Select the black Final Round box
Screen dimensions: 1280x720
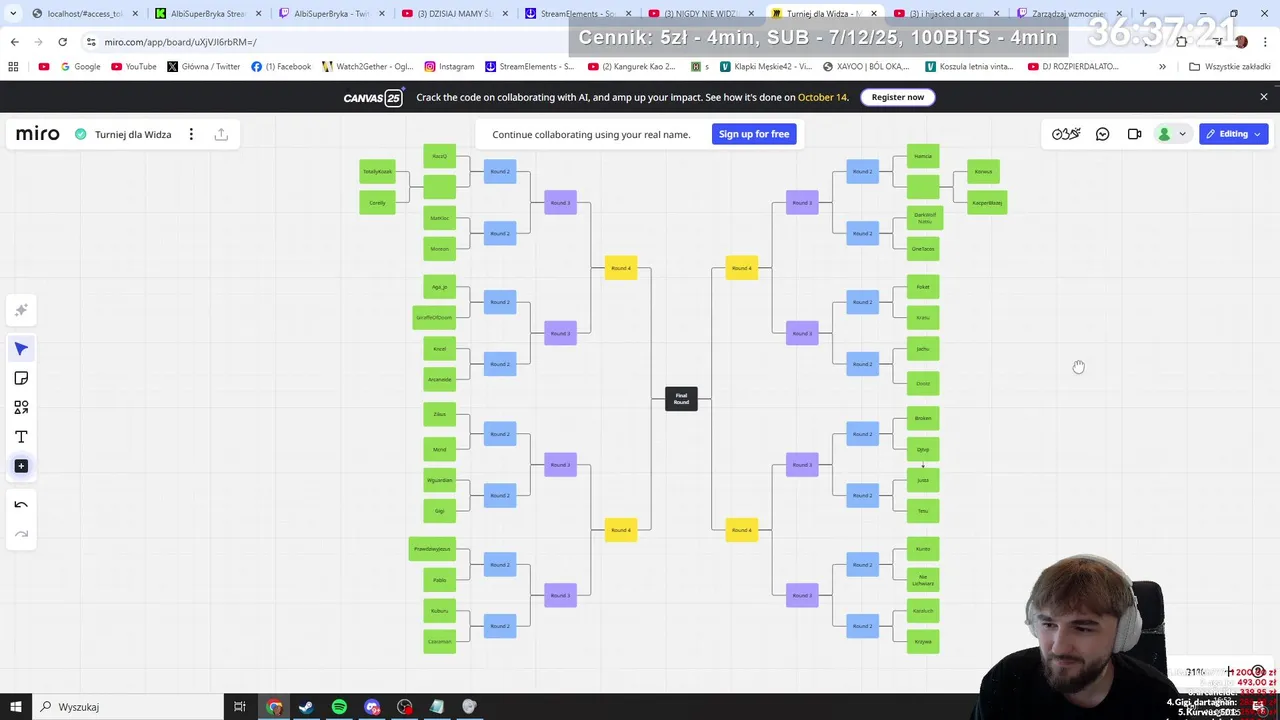[x=681, y=399]
